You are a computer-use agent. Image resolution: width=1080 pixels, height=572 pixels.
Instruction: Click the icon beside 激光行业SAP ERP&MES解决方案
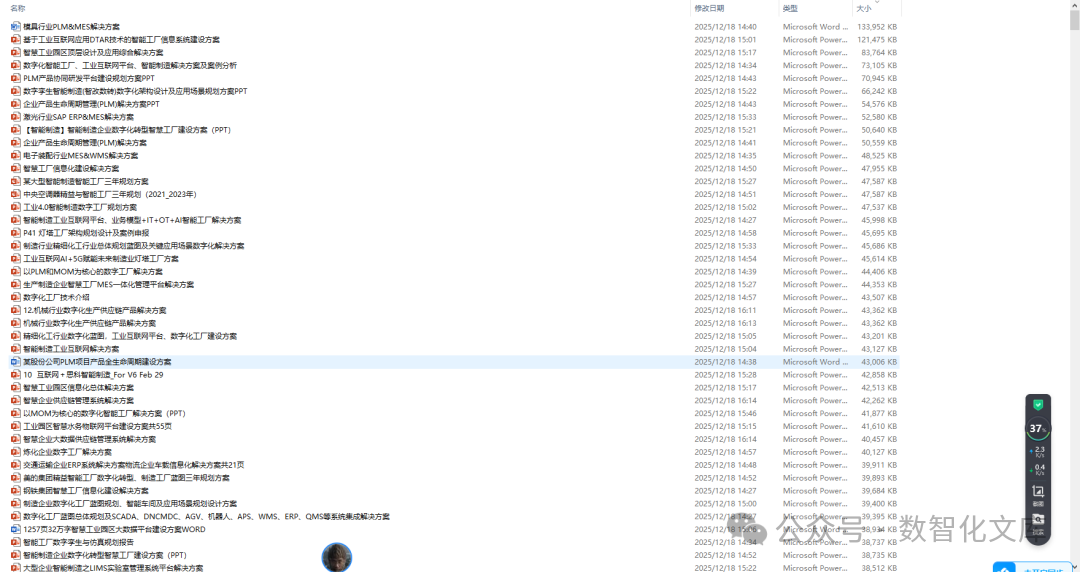point(16,117)
